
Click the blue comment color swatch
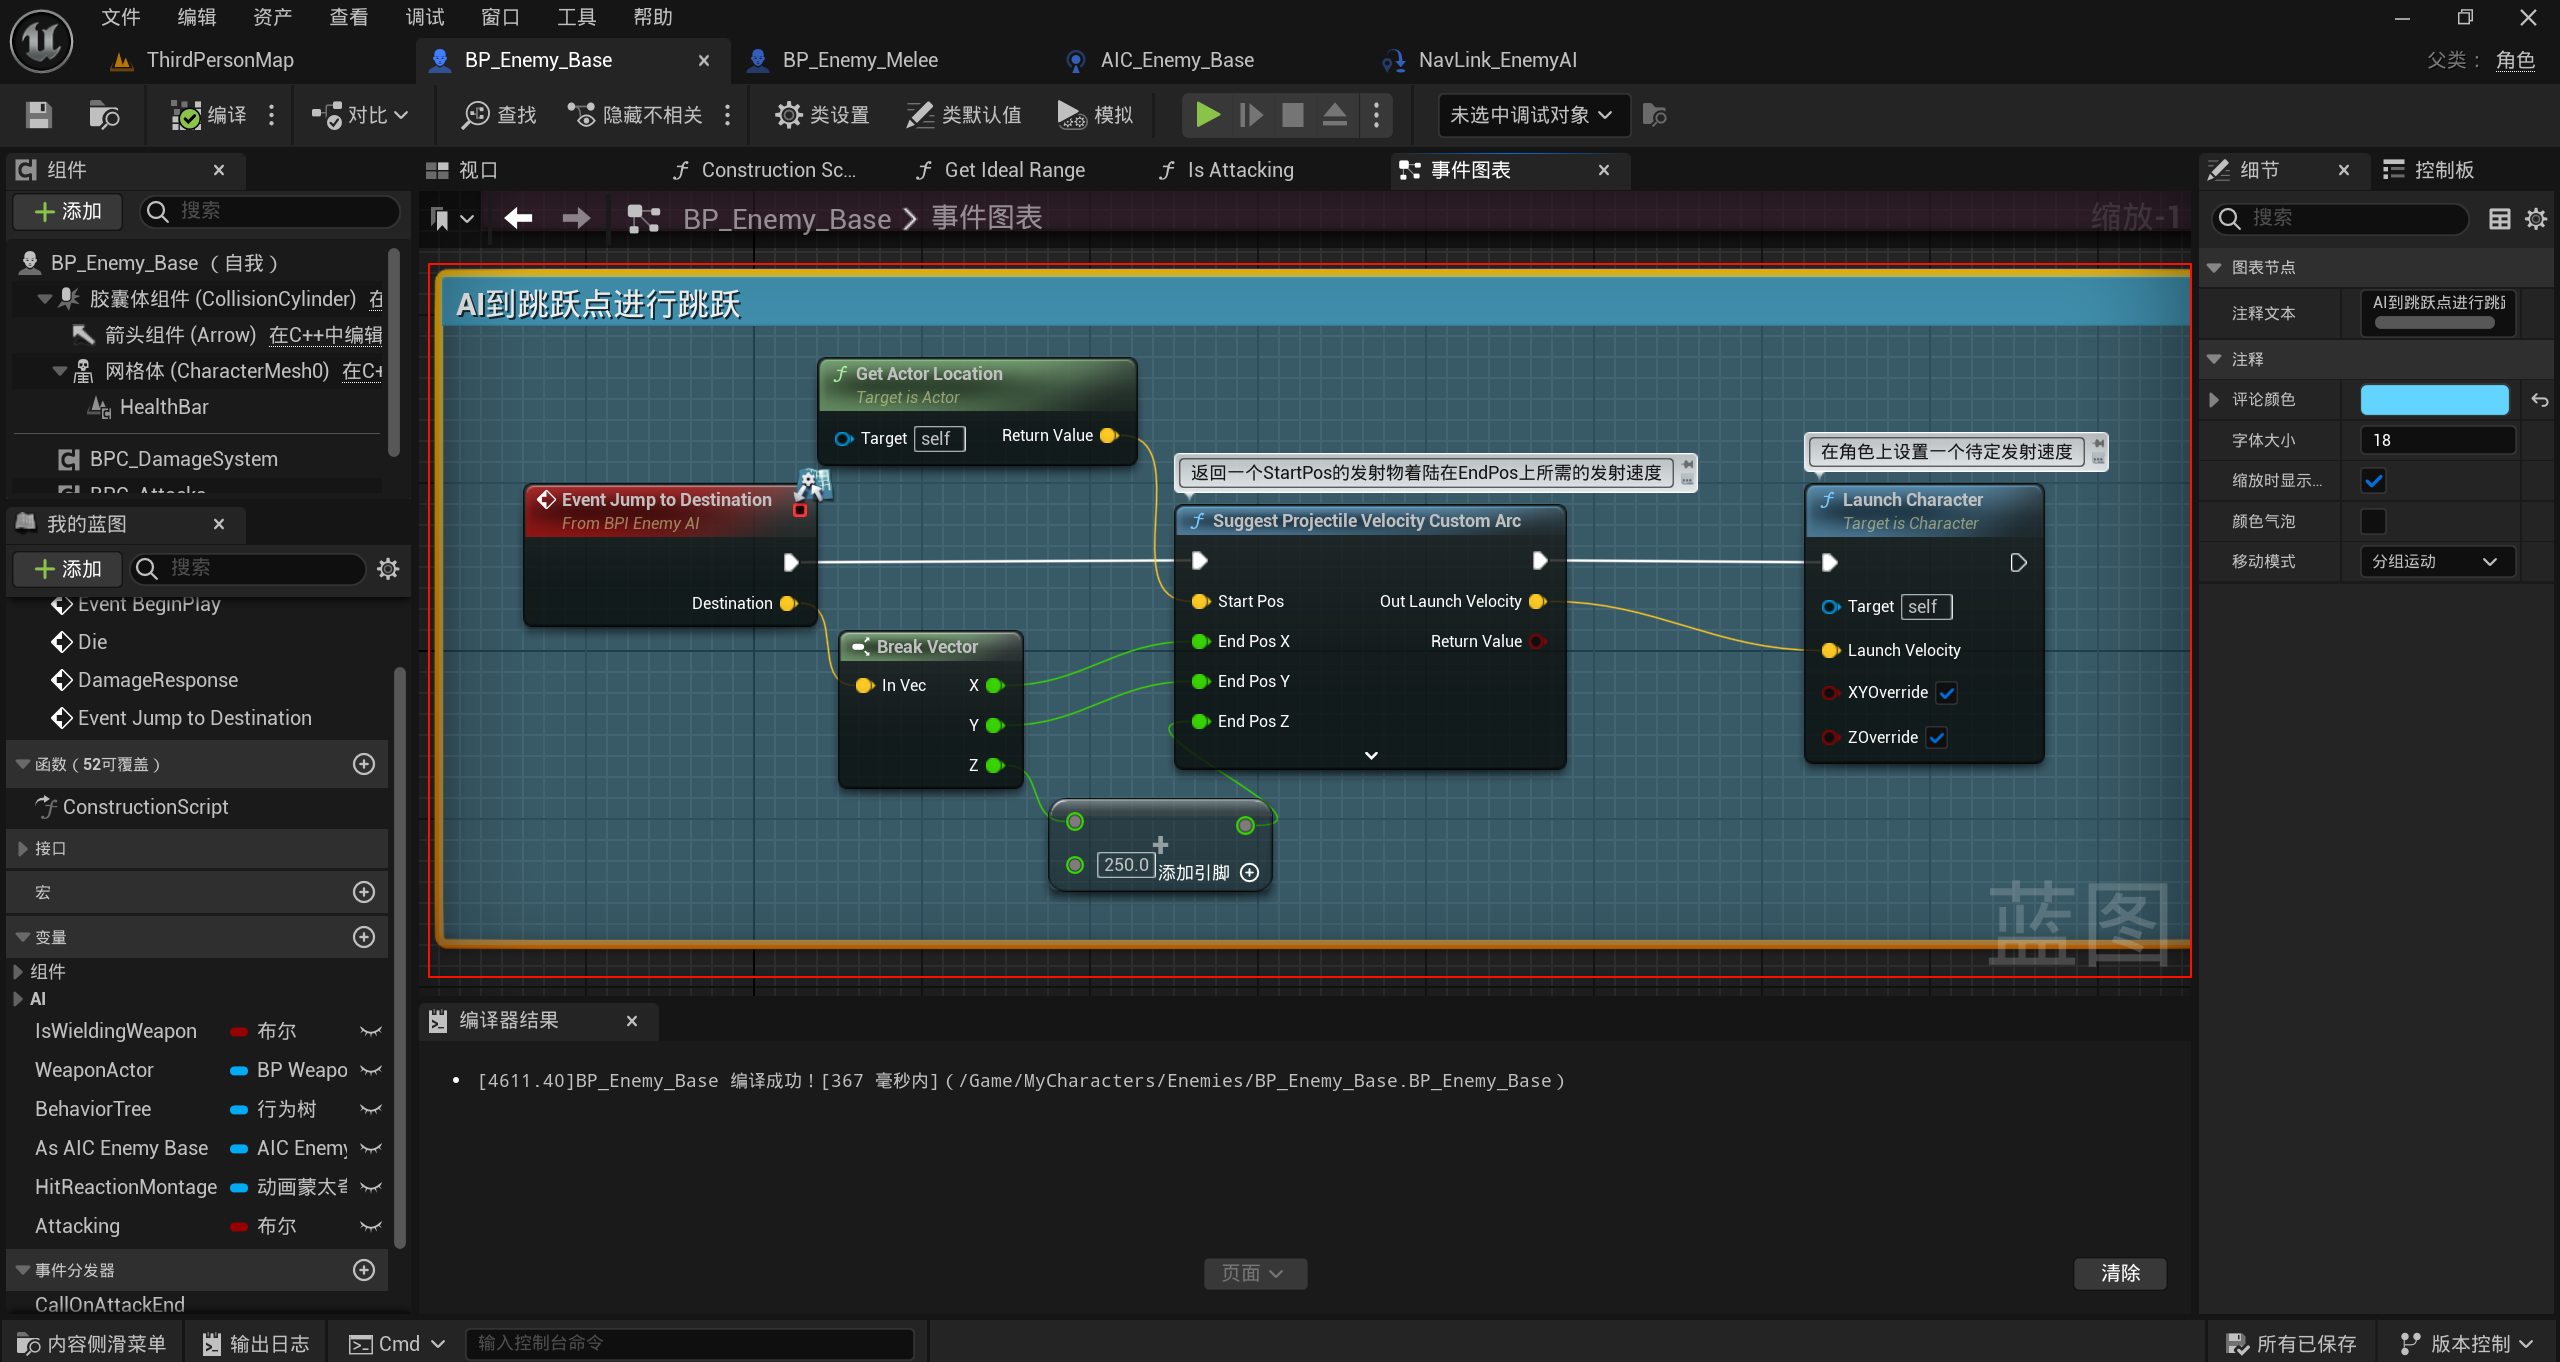click(2434, 400)
